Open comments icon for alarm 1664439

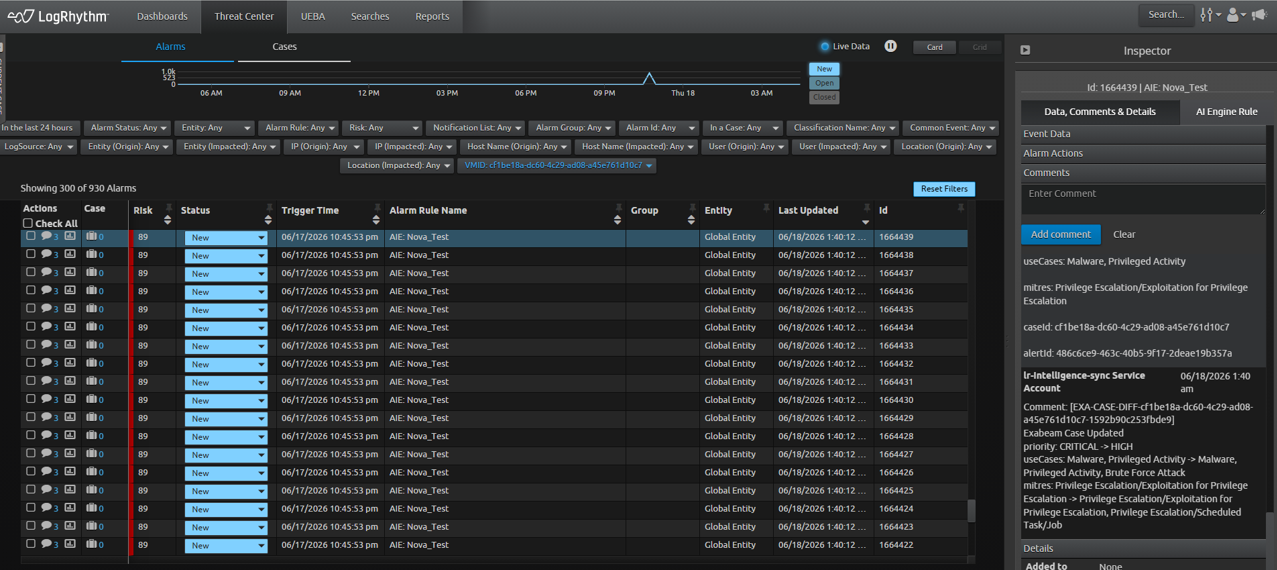point(46,237)
